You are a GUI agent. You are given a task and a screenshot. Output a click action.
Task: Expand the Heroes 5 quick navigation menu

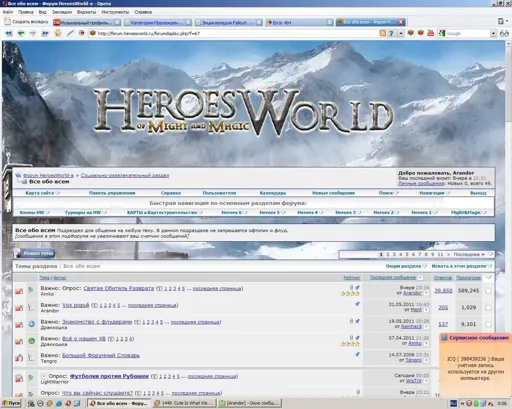tap(272, 212)
